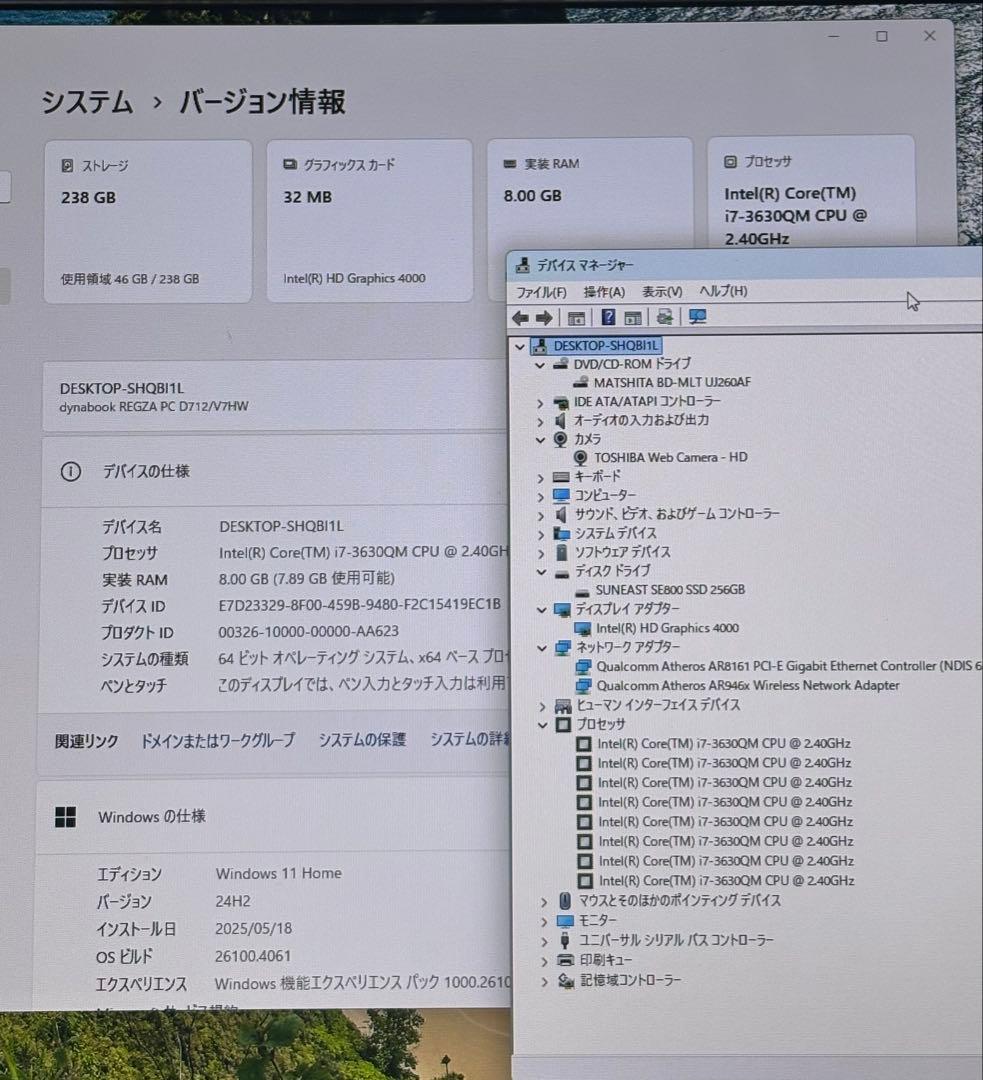Click the Show/Hide Console Tree toolbar icon

click(x=575, y=317)
